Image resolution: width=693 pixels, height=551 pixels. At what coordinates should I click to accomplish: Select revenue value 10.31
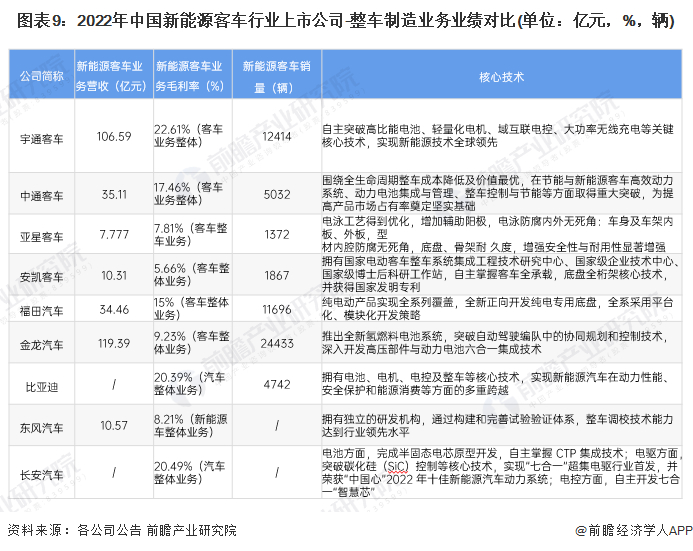[114, 275]
